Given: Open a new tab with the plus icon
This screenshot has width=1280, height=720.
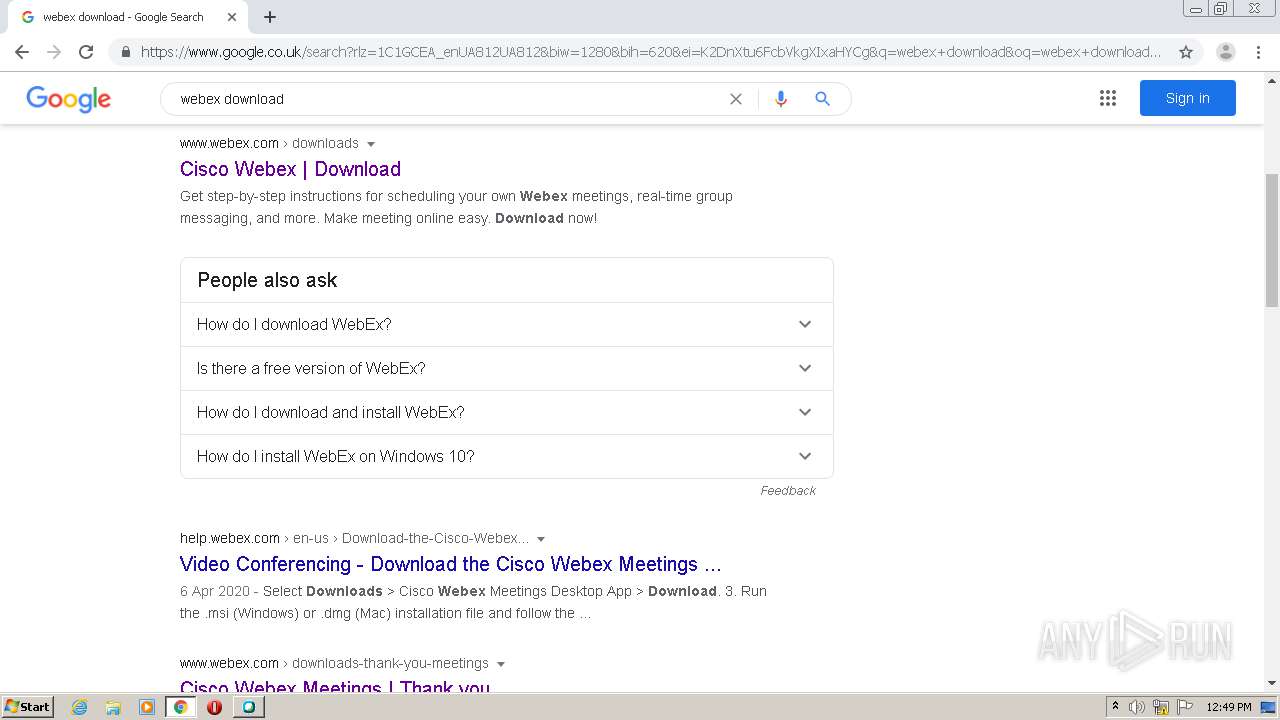Looking at the screenshot, I should point(270,17).
